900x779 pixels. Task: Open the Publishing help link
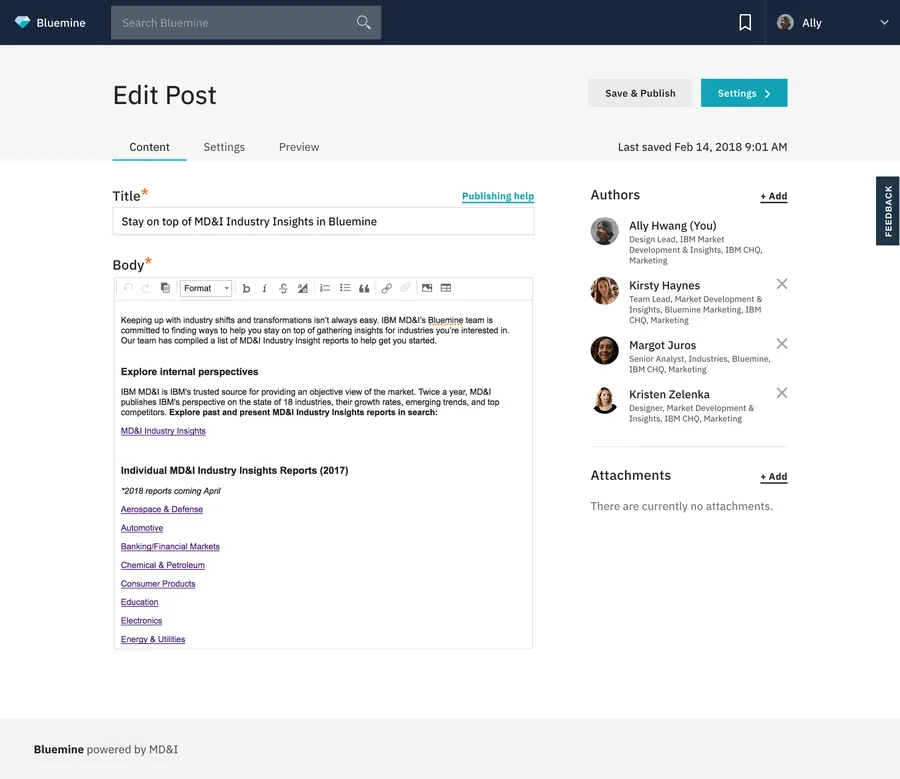click(x=498, y=196)
